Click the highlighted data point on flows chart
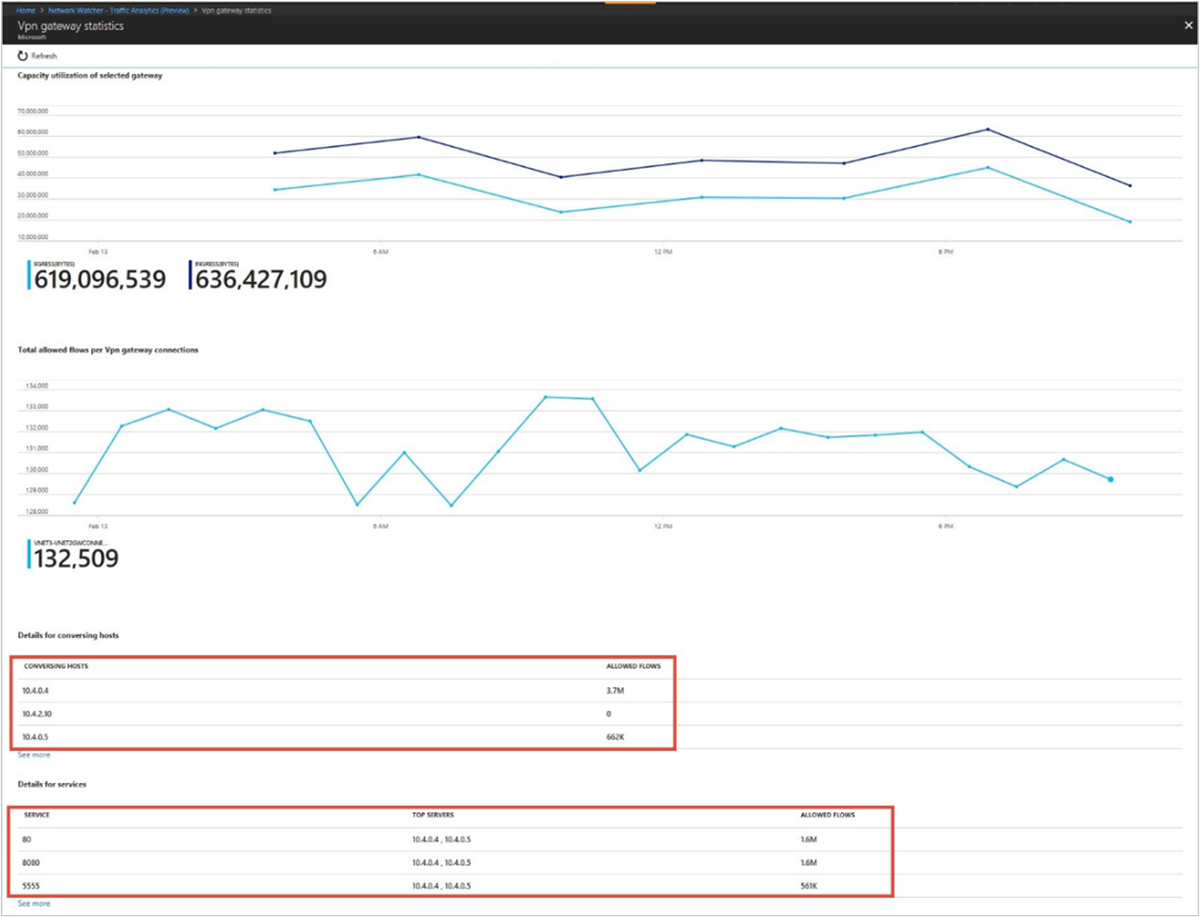This screenshot has width=1200, height=917. pyautogui.click(x=1110, y=481)
